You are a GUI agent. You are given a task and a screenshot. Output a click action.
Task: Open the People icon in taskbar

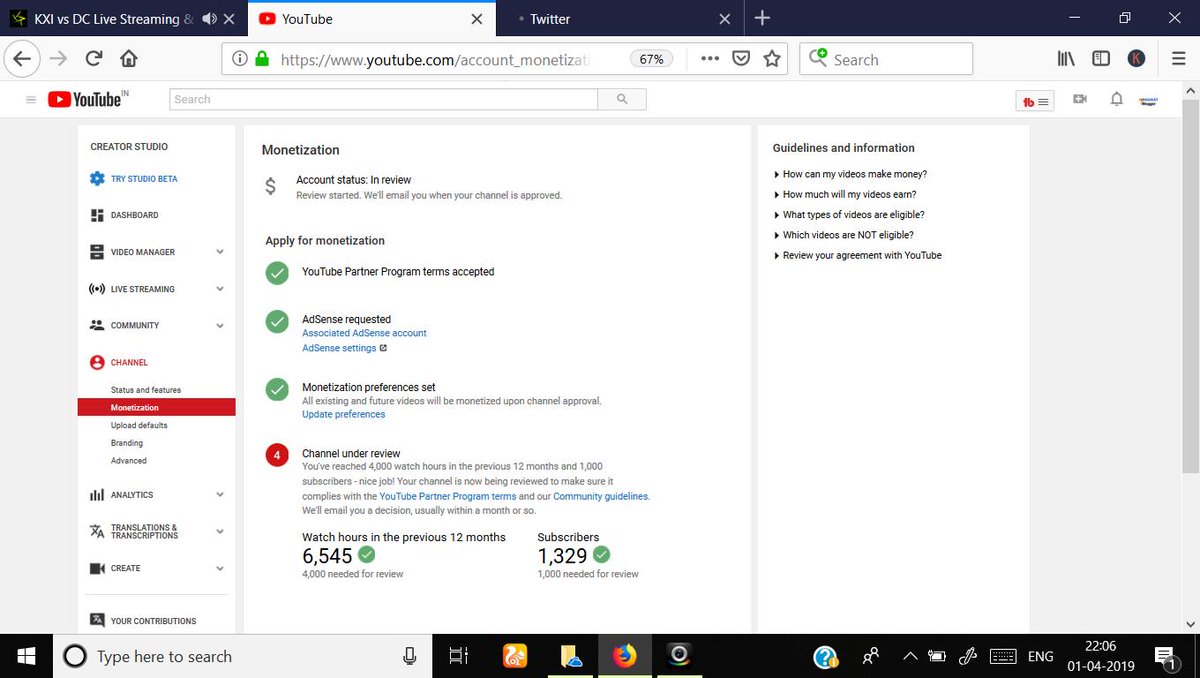(x=870, y=656)
